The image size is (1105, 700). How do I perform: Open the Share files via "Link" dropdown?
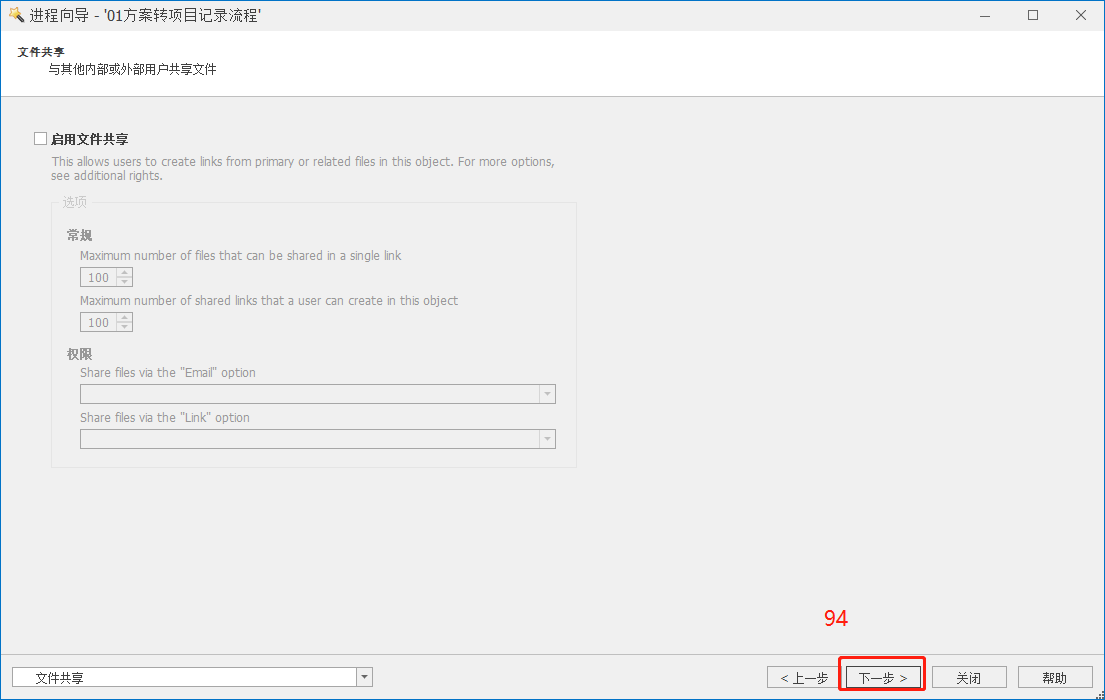click(546, 439)
